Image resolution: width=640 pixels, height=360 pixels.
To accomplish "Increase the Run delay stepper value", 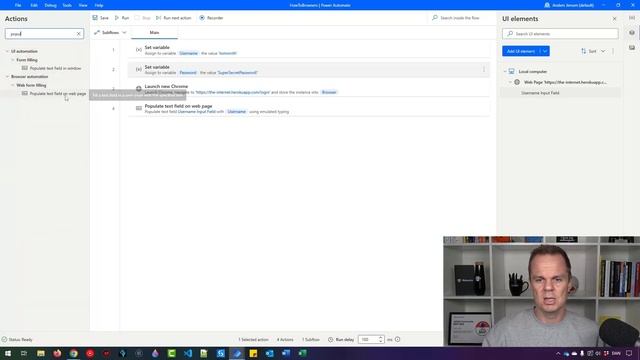I will (x=380, y=338).
